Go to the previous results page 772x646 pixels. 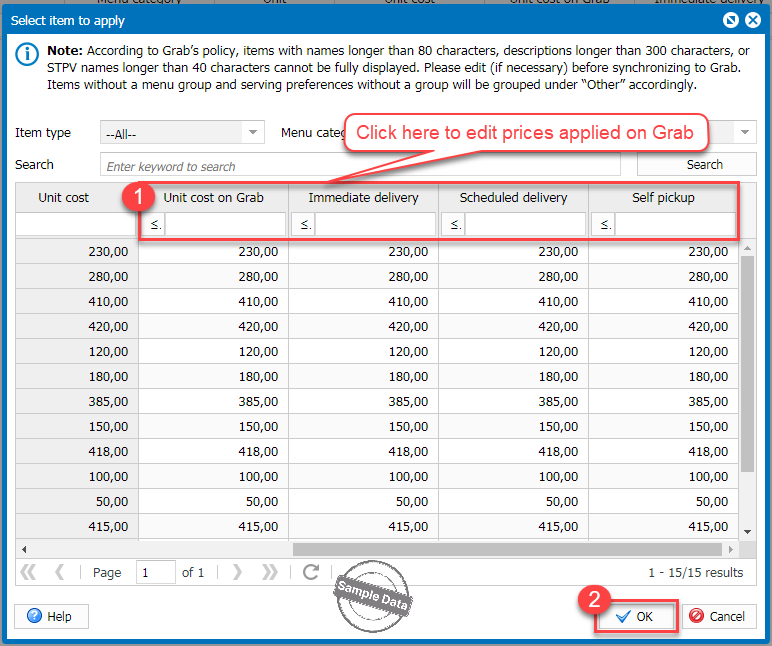[x=60, y=572]
